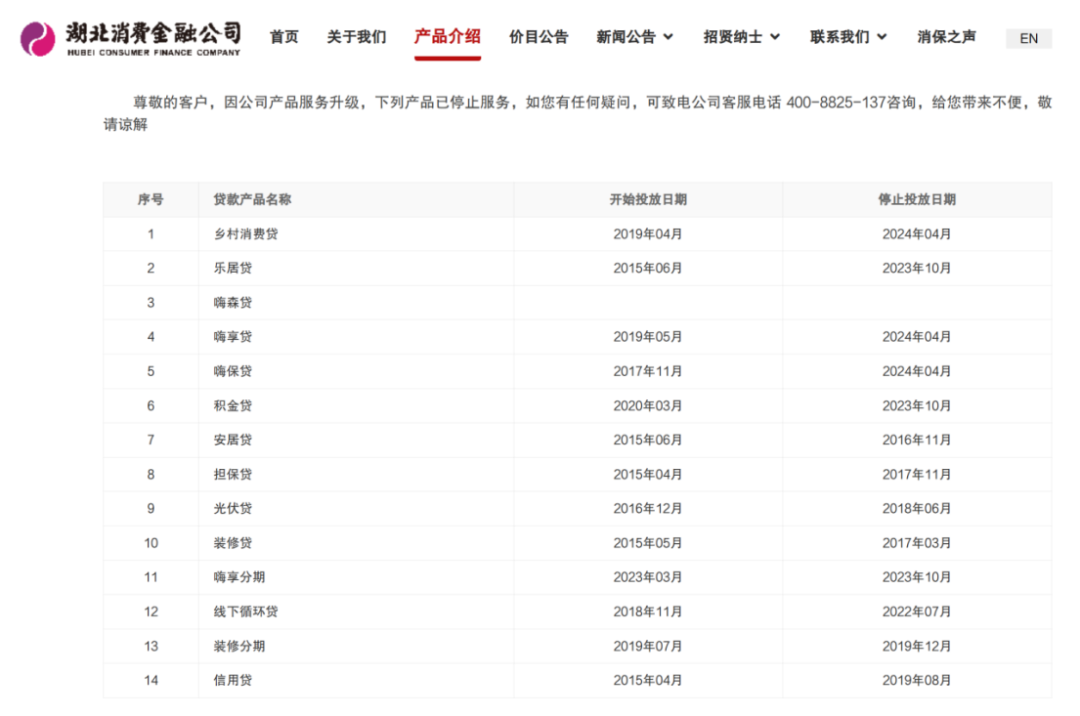
Task: Click the 开始投放日期 column header
Action: tap(647, 200)
